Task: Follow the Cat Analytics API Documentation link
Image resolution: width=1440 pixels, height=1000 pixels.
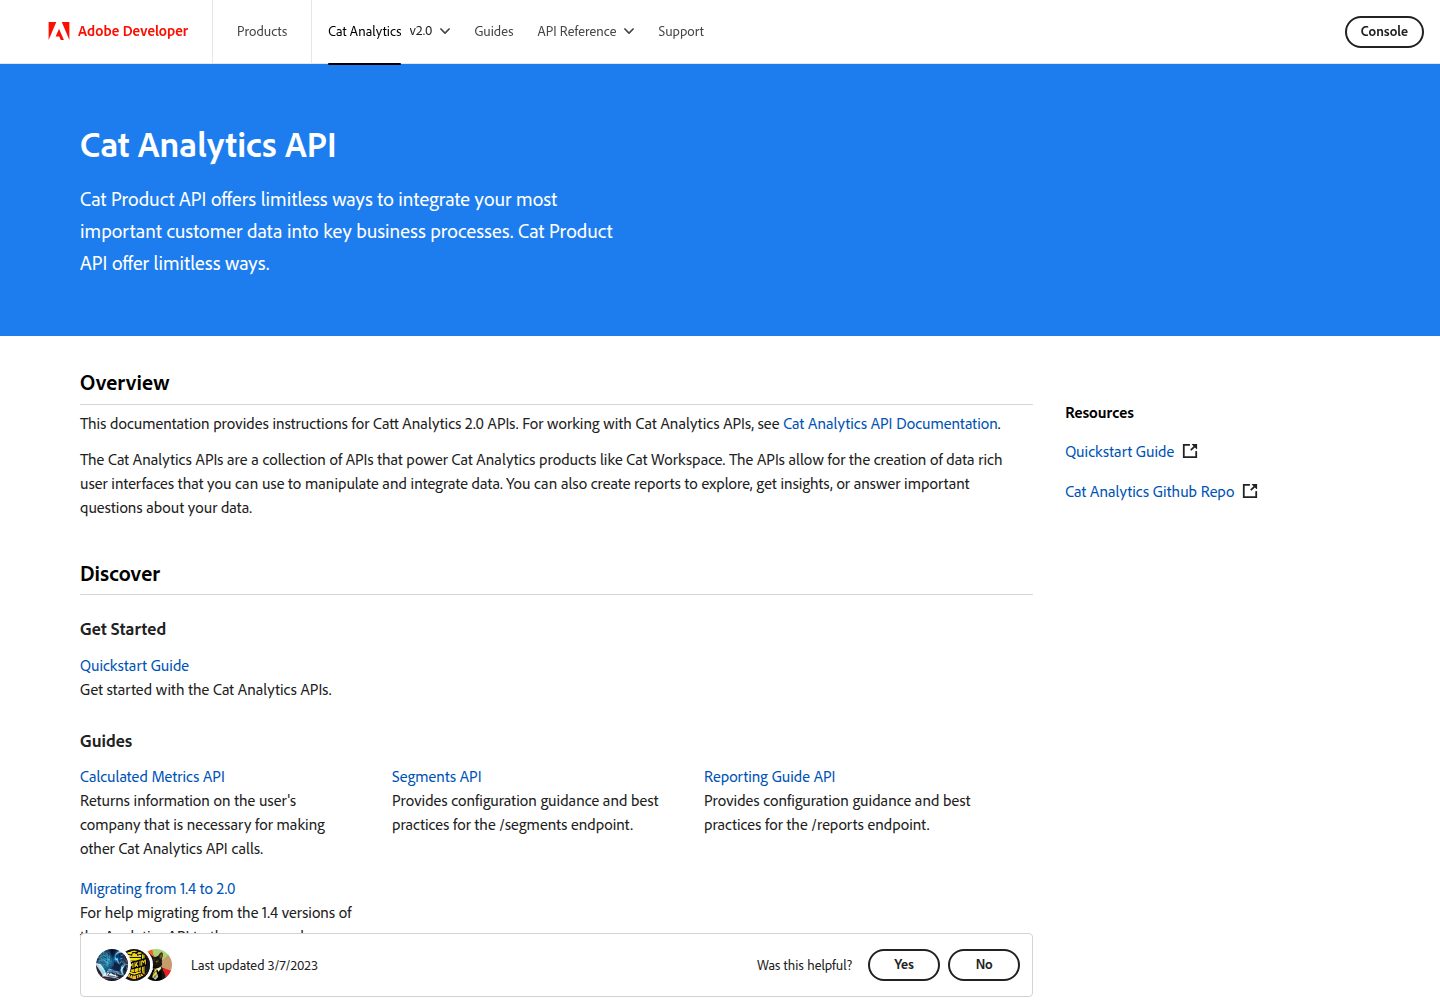Action: tap(890, 424)
